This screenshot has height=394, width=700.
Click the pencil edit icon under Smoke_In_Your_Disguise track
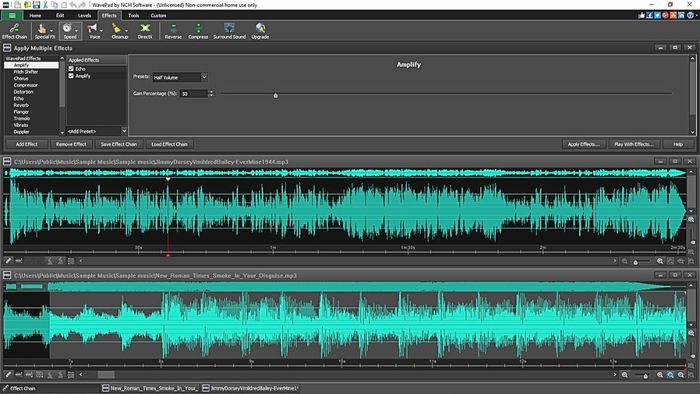point(8,374)
